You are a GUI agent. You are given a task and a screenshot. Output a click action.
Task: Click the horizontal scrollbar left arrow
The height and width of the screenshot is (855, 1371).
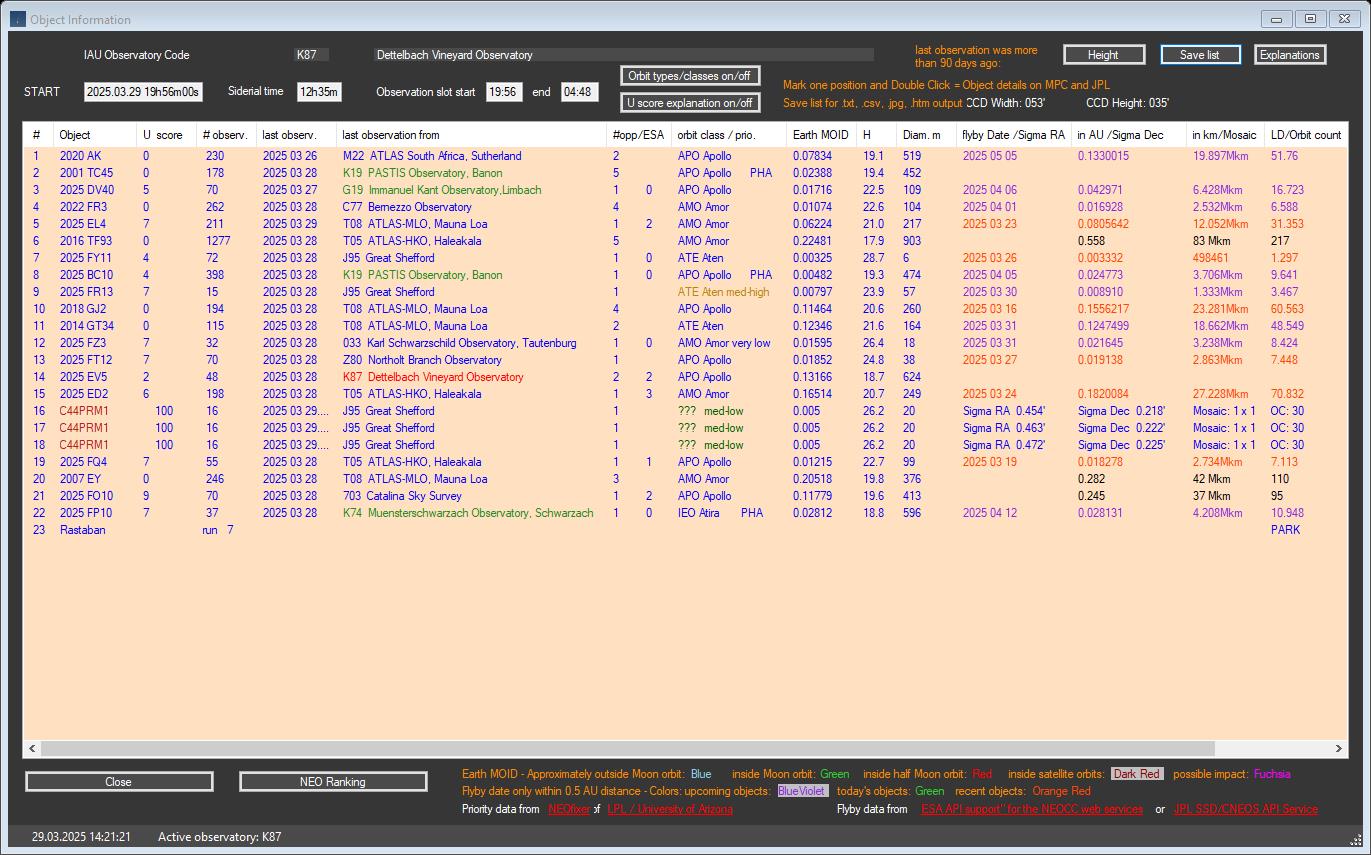tap(32, 748)
